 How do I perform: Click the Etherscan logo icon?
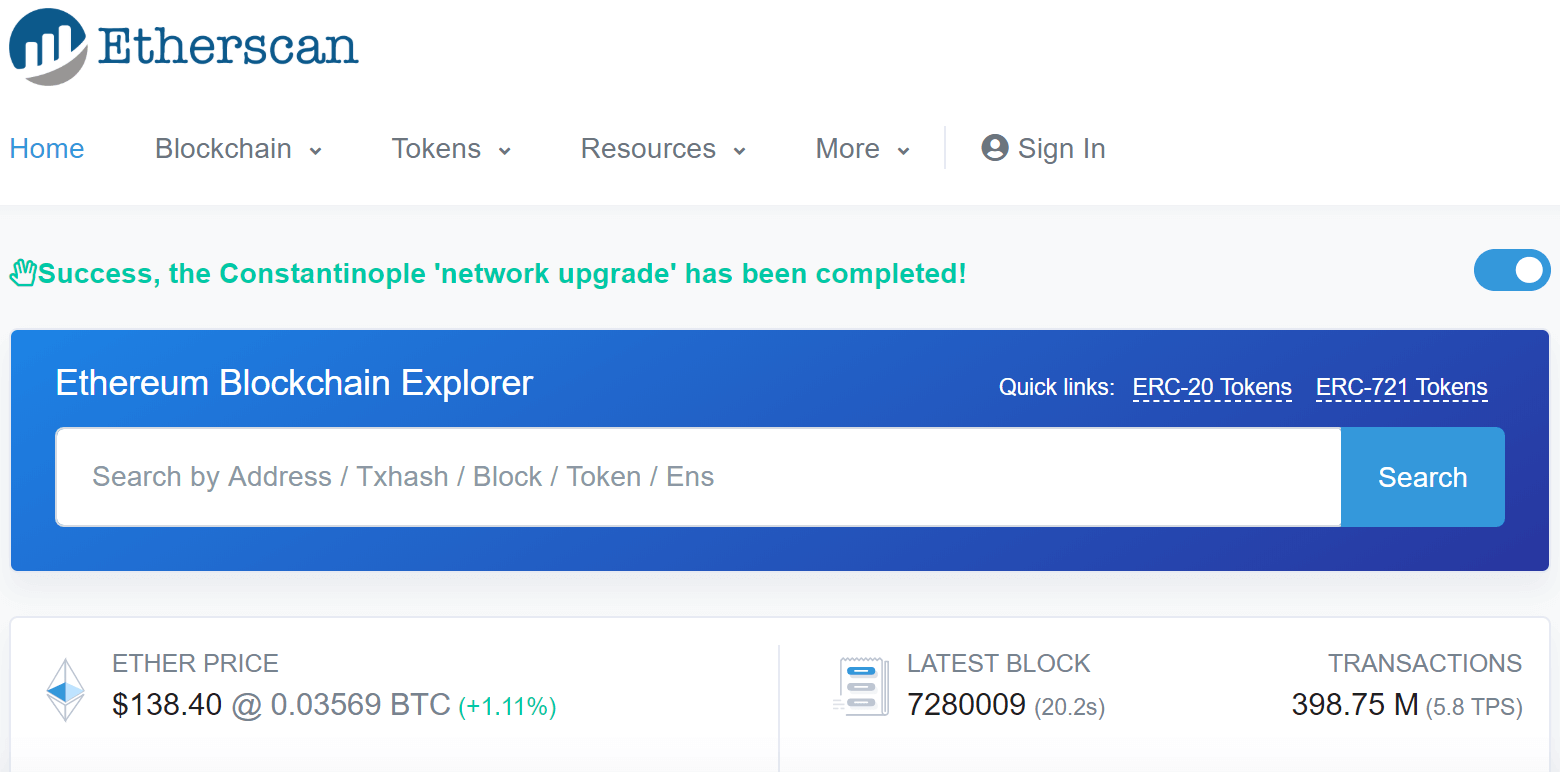[49, 47]
